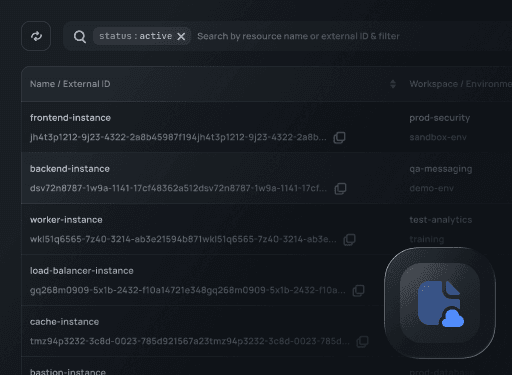Remove the status : active filter chip
The width and height of the screenshot is (512, 375).
[181, 36]
